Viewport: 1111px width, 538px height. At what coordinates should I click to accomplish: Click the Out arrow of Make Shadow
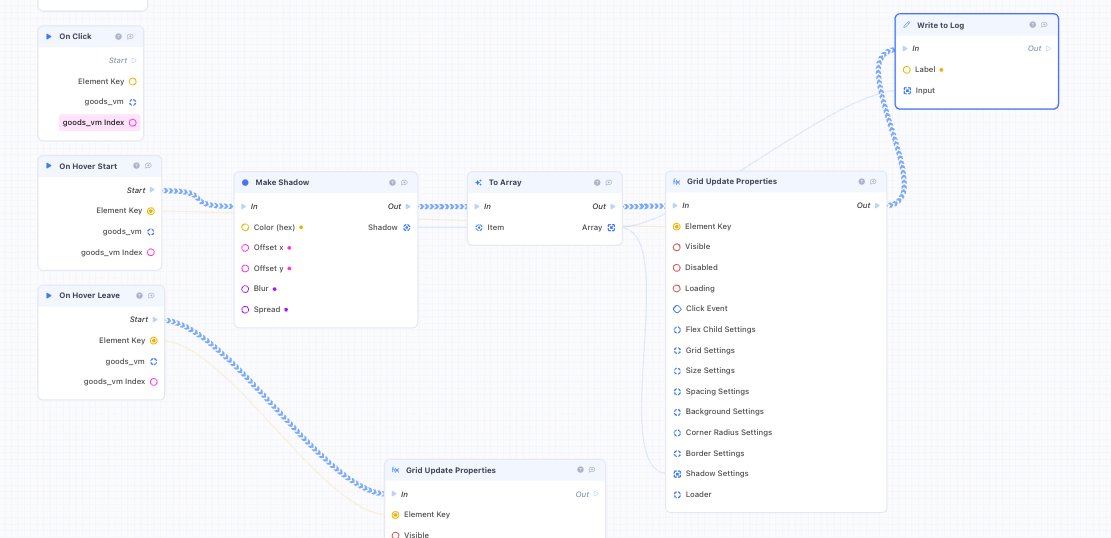[408, 207]
